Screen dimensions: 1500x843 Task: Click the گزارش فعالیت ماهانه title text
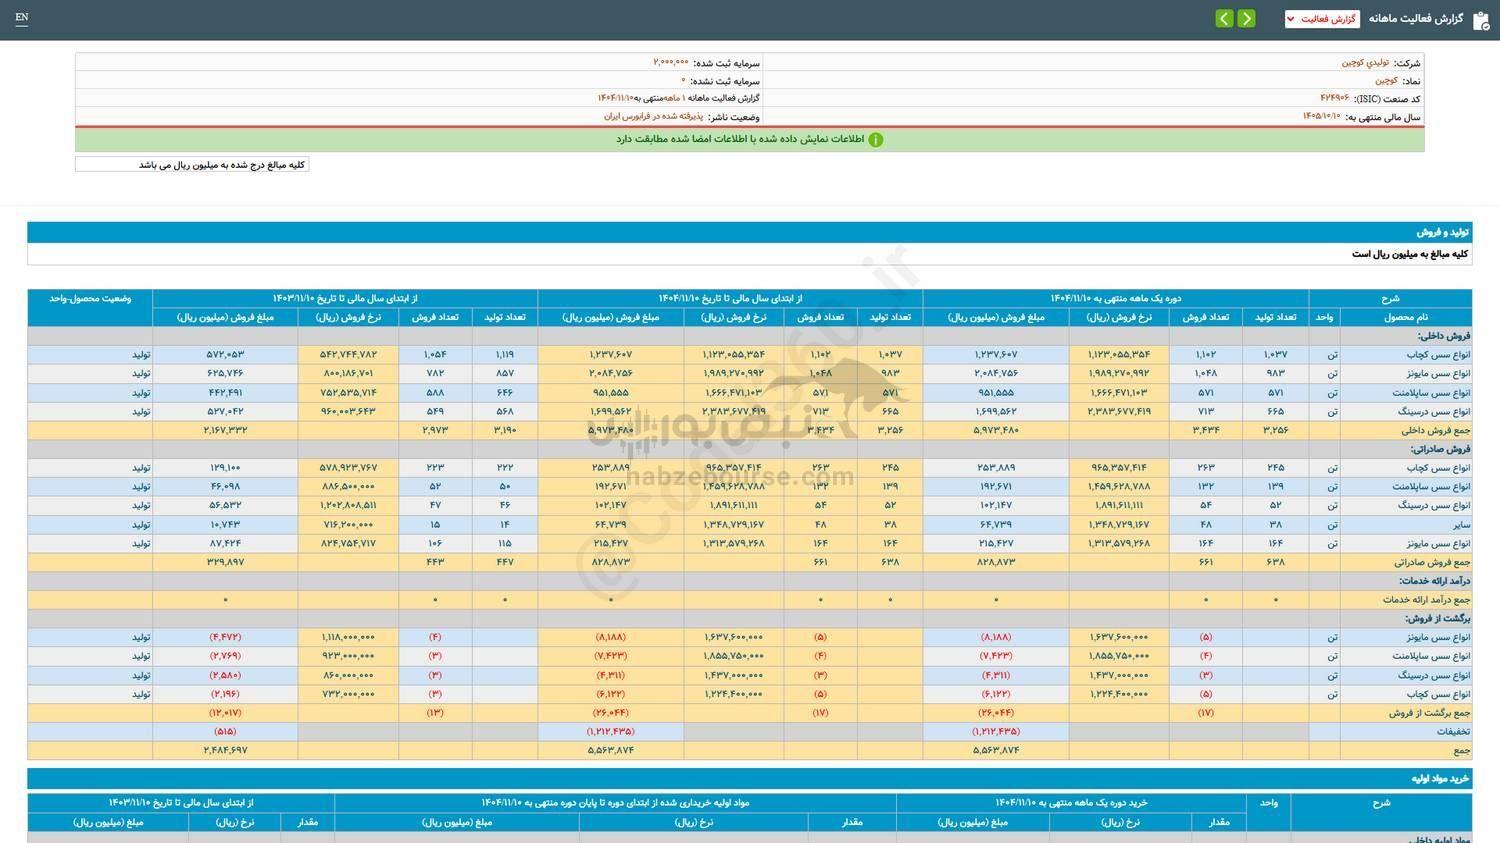pyautogui.click(x=1414, y=18)
